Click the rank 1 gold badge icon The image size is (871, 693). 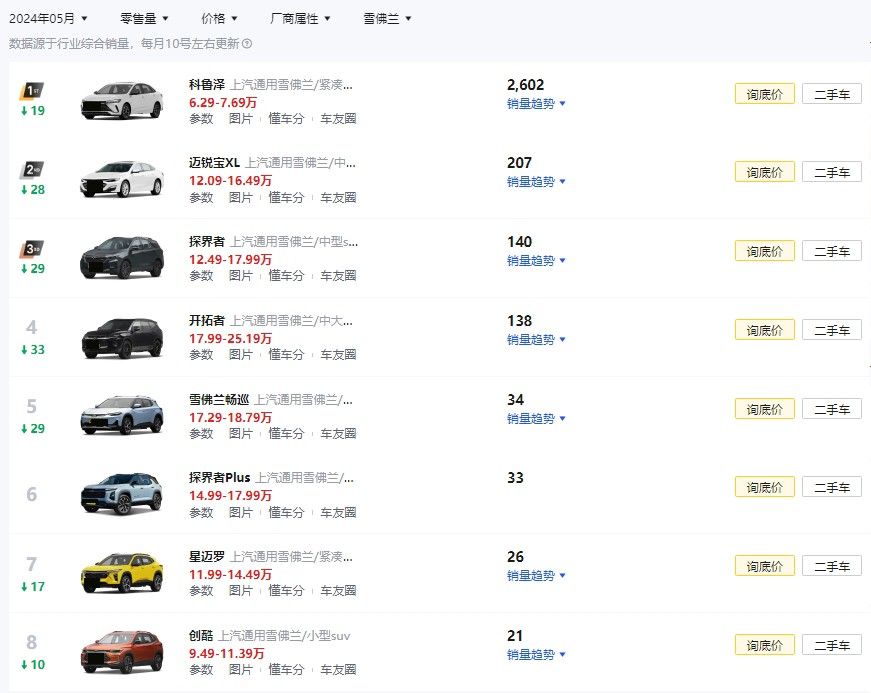(x=31, y=90)
